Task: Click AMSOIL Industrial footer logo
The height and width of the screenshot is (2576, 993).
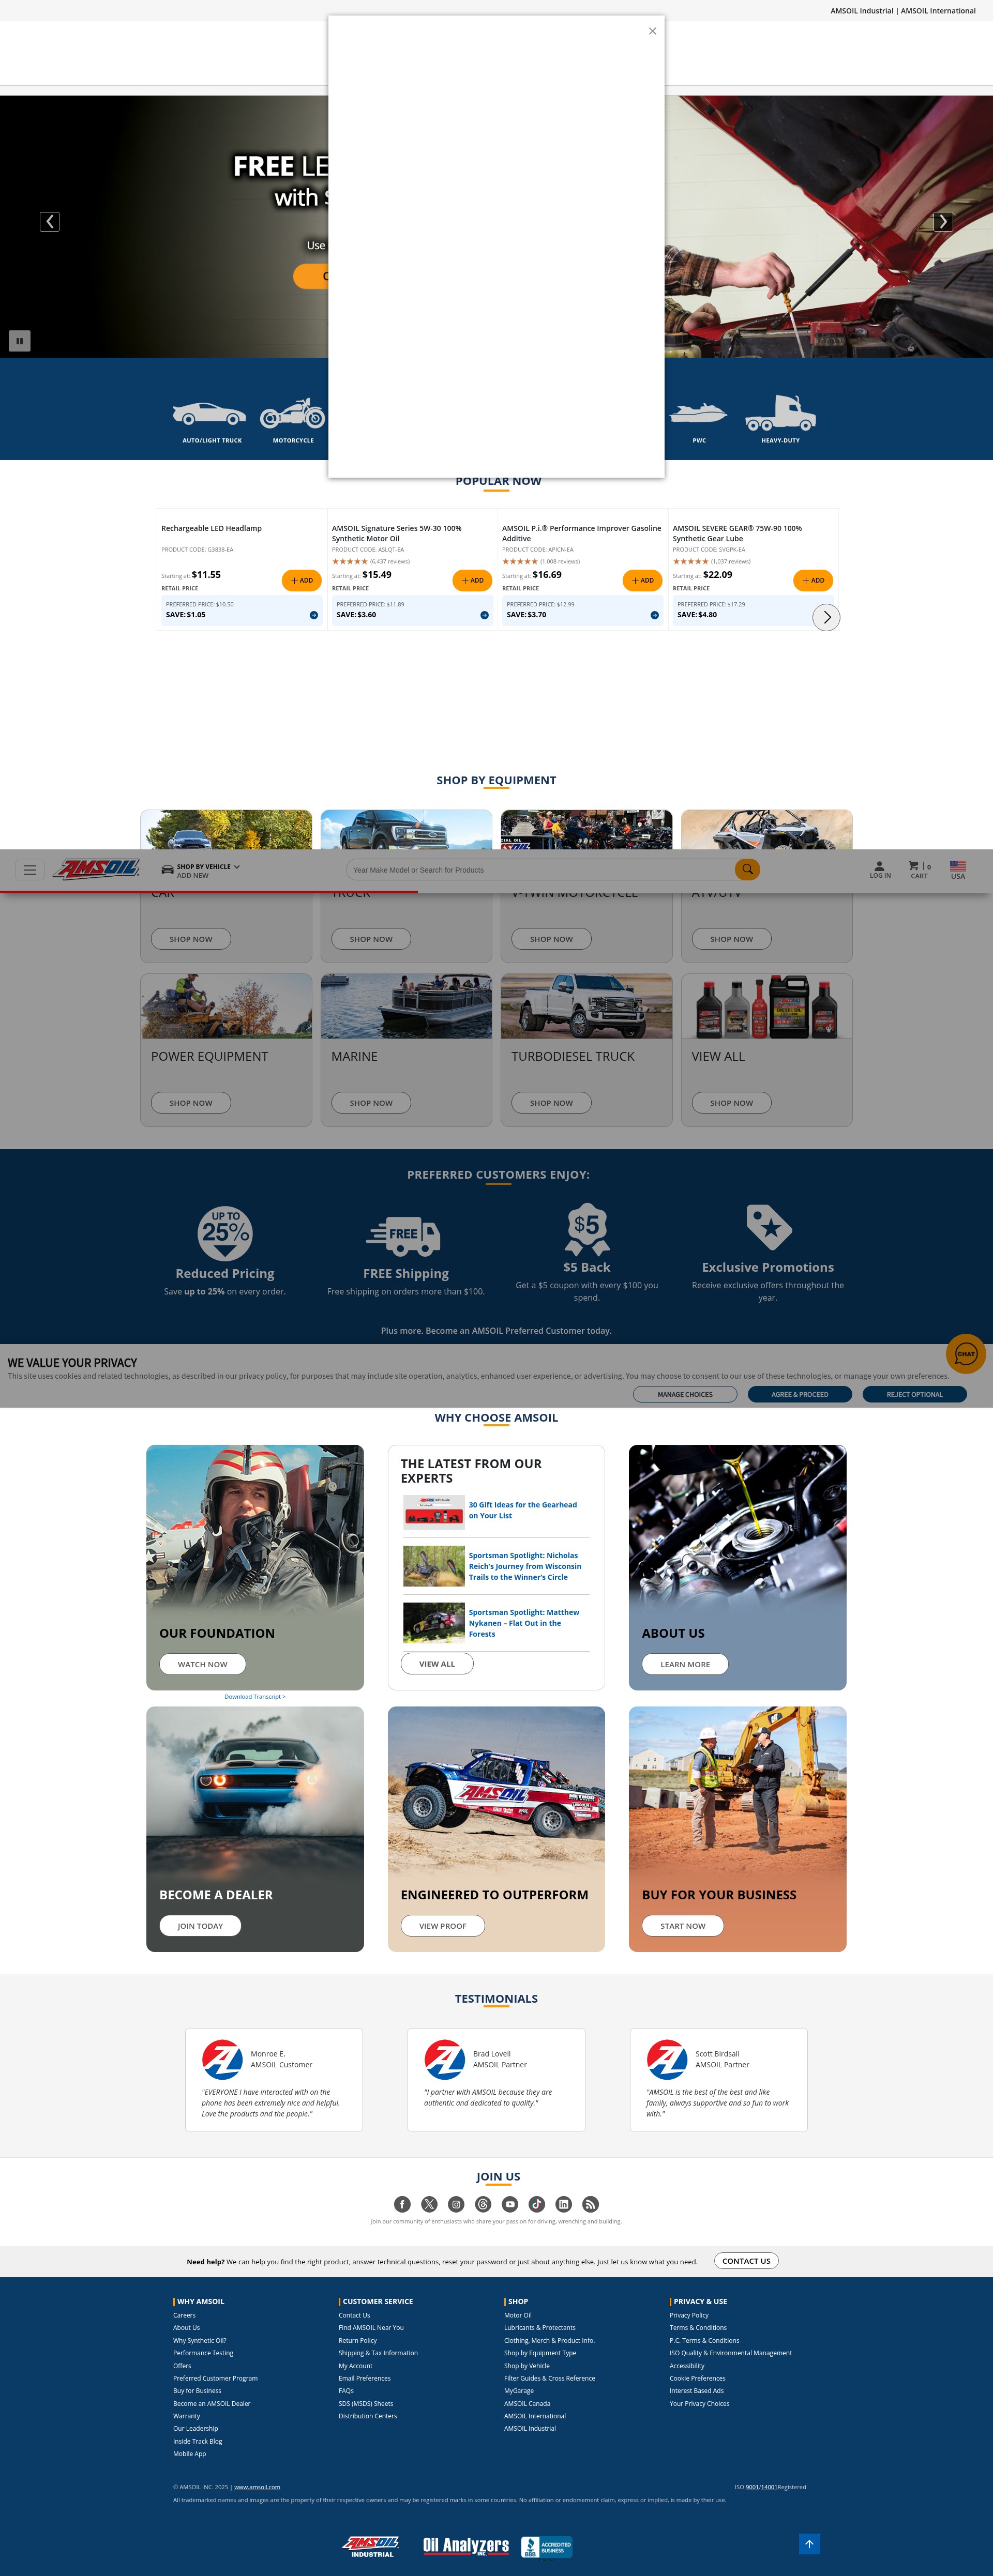Action: [x=371, y=2546]
